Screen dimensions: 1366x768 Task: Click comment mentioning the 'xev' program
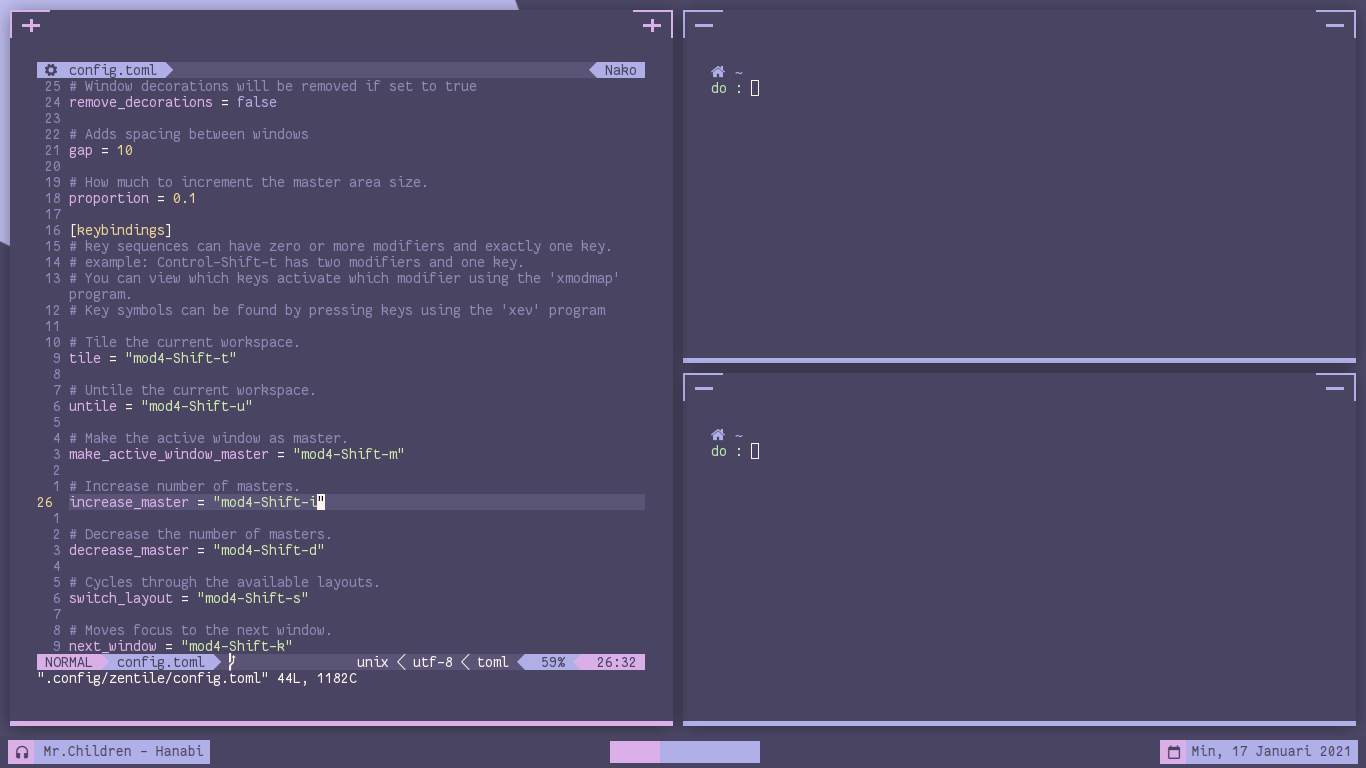pos(337,310)
